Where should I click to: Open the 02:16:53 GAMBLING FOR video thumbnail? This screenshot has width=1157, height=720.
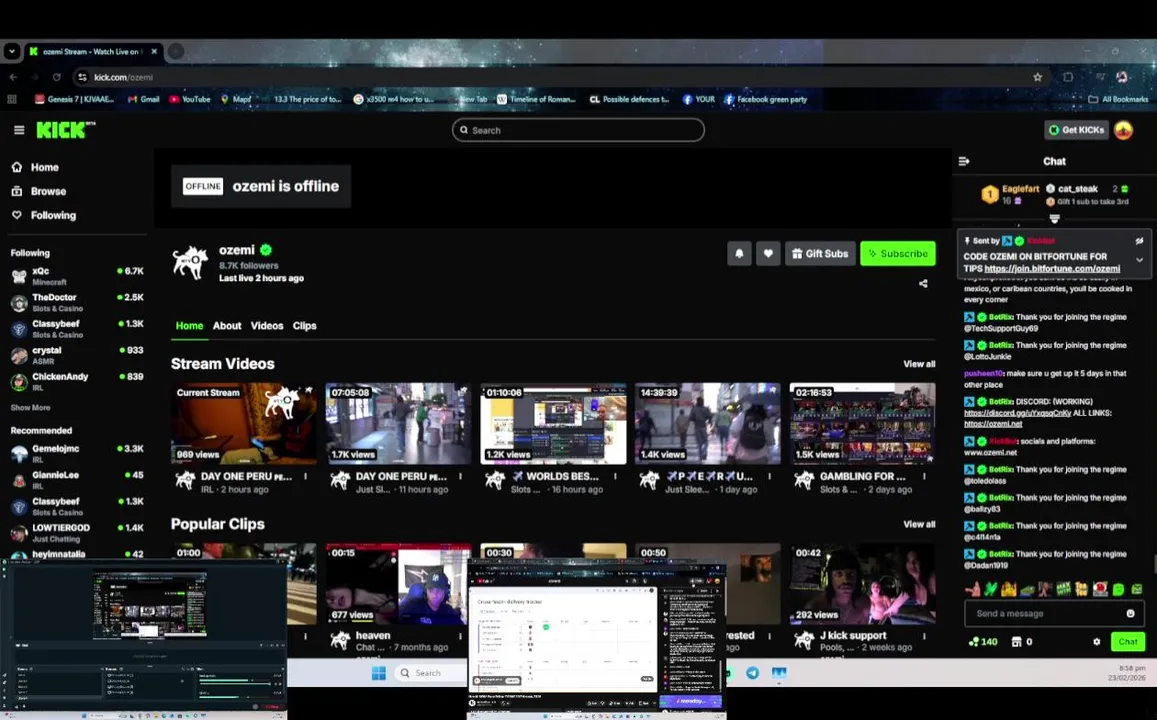pyautogui.click(x=863, y=423)
